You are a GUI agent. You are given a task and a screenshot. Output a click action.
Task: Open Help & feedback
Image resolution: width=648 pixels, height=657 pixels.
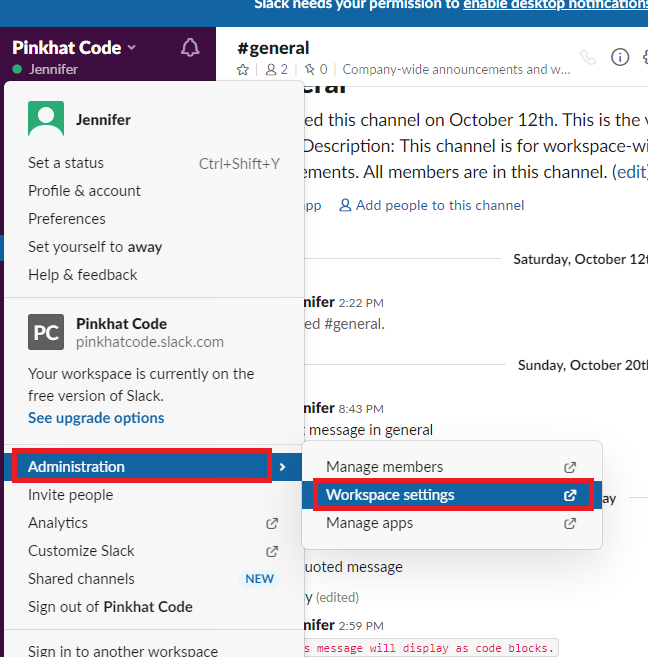coord(154,275)
